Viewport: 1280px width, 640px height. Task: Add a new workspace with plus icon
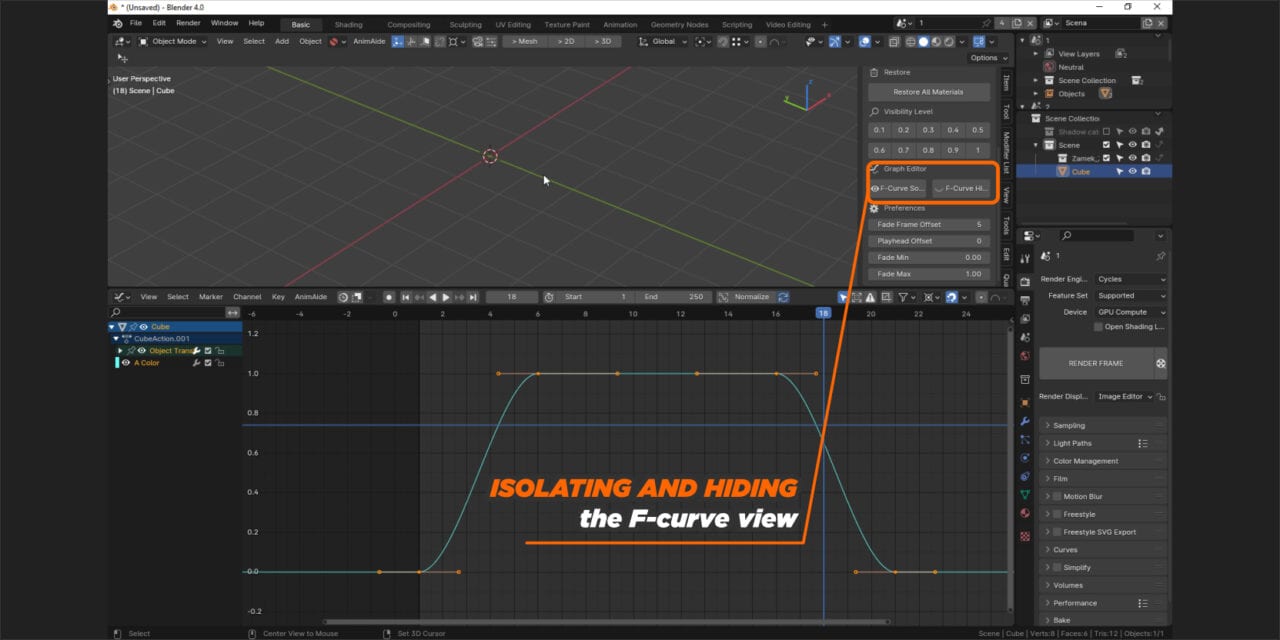point(825,24)
